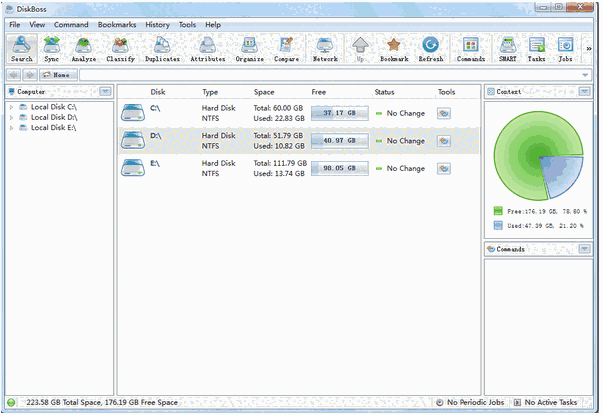The image size is (603, 415).
Task: Click the 40.97 GB free space bar
Action: coord(340,141)
